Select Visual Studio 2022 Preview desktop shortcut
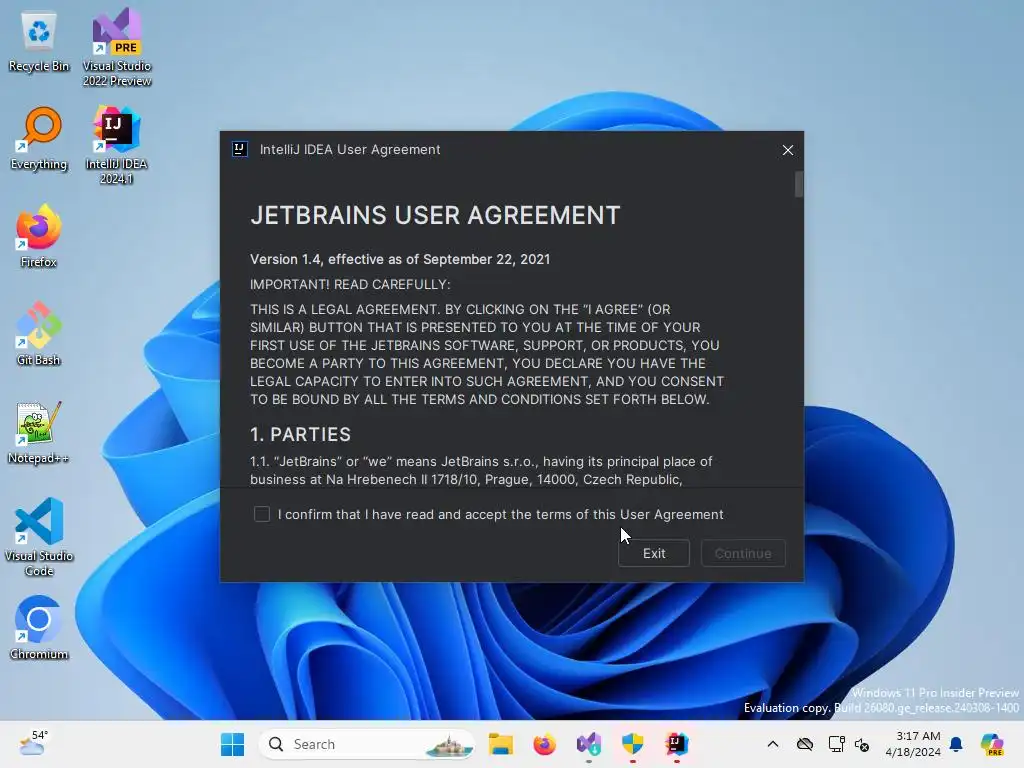Viewport: 1024px width, 768px height. pos(117,47)
